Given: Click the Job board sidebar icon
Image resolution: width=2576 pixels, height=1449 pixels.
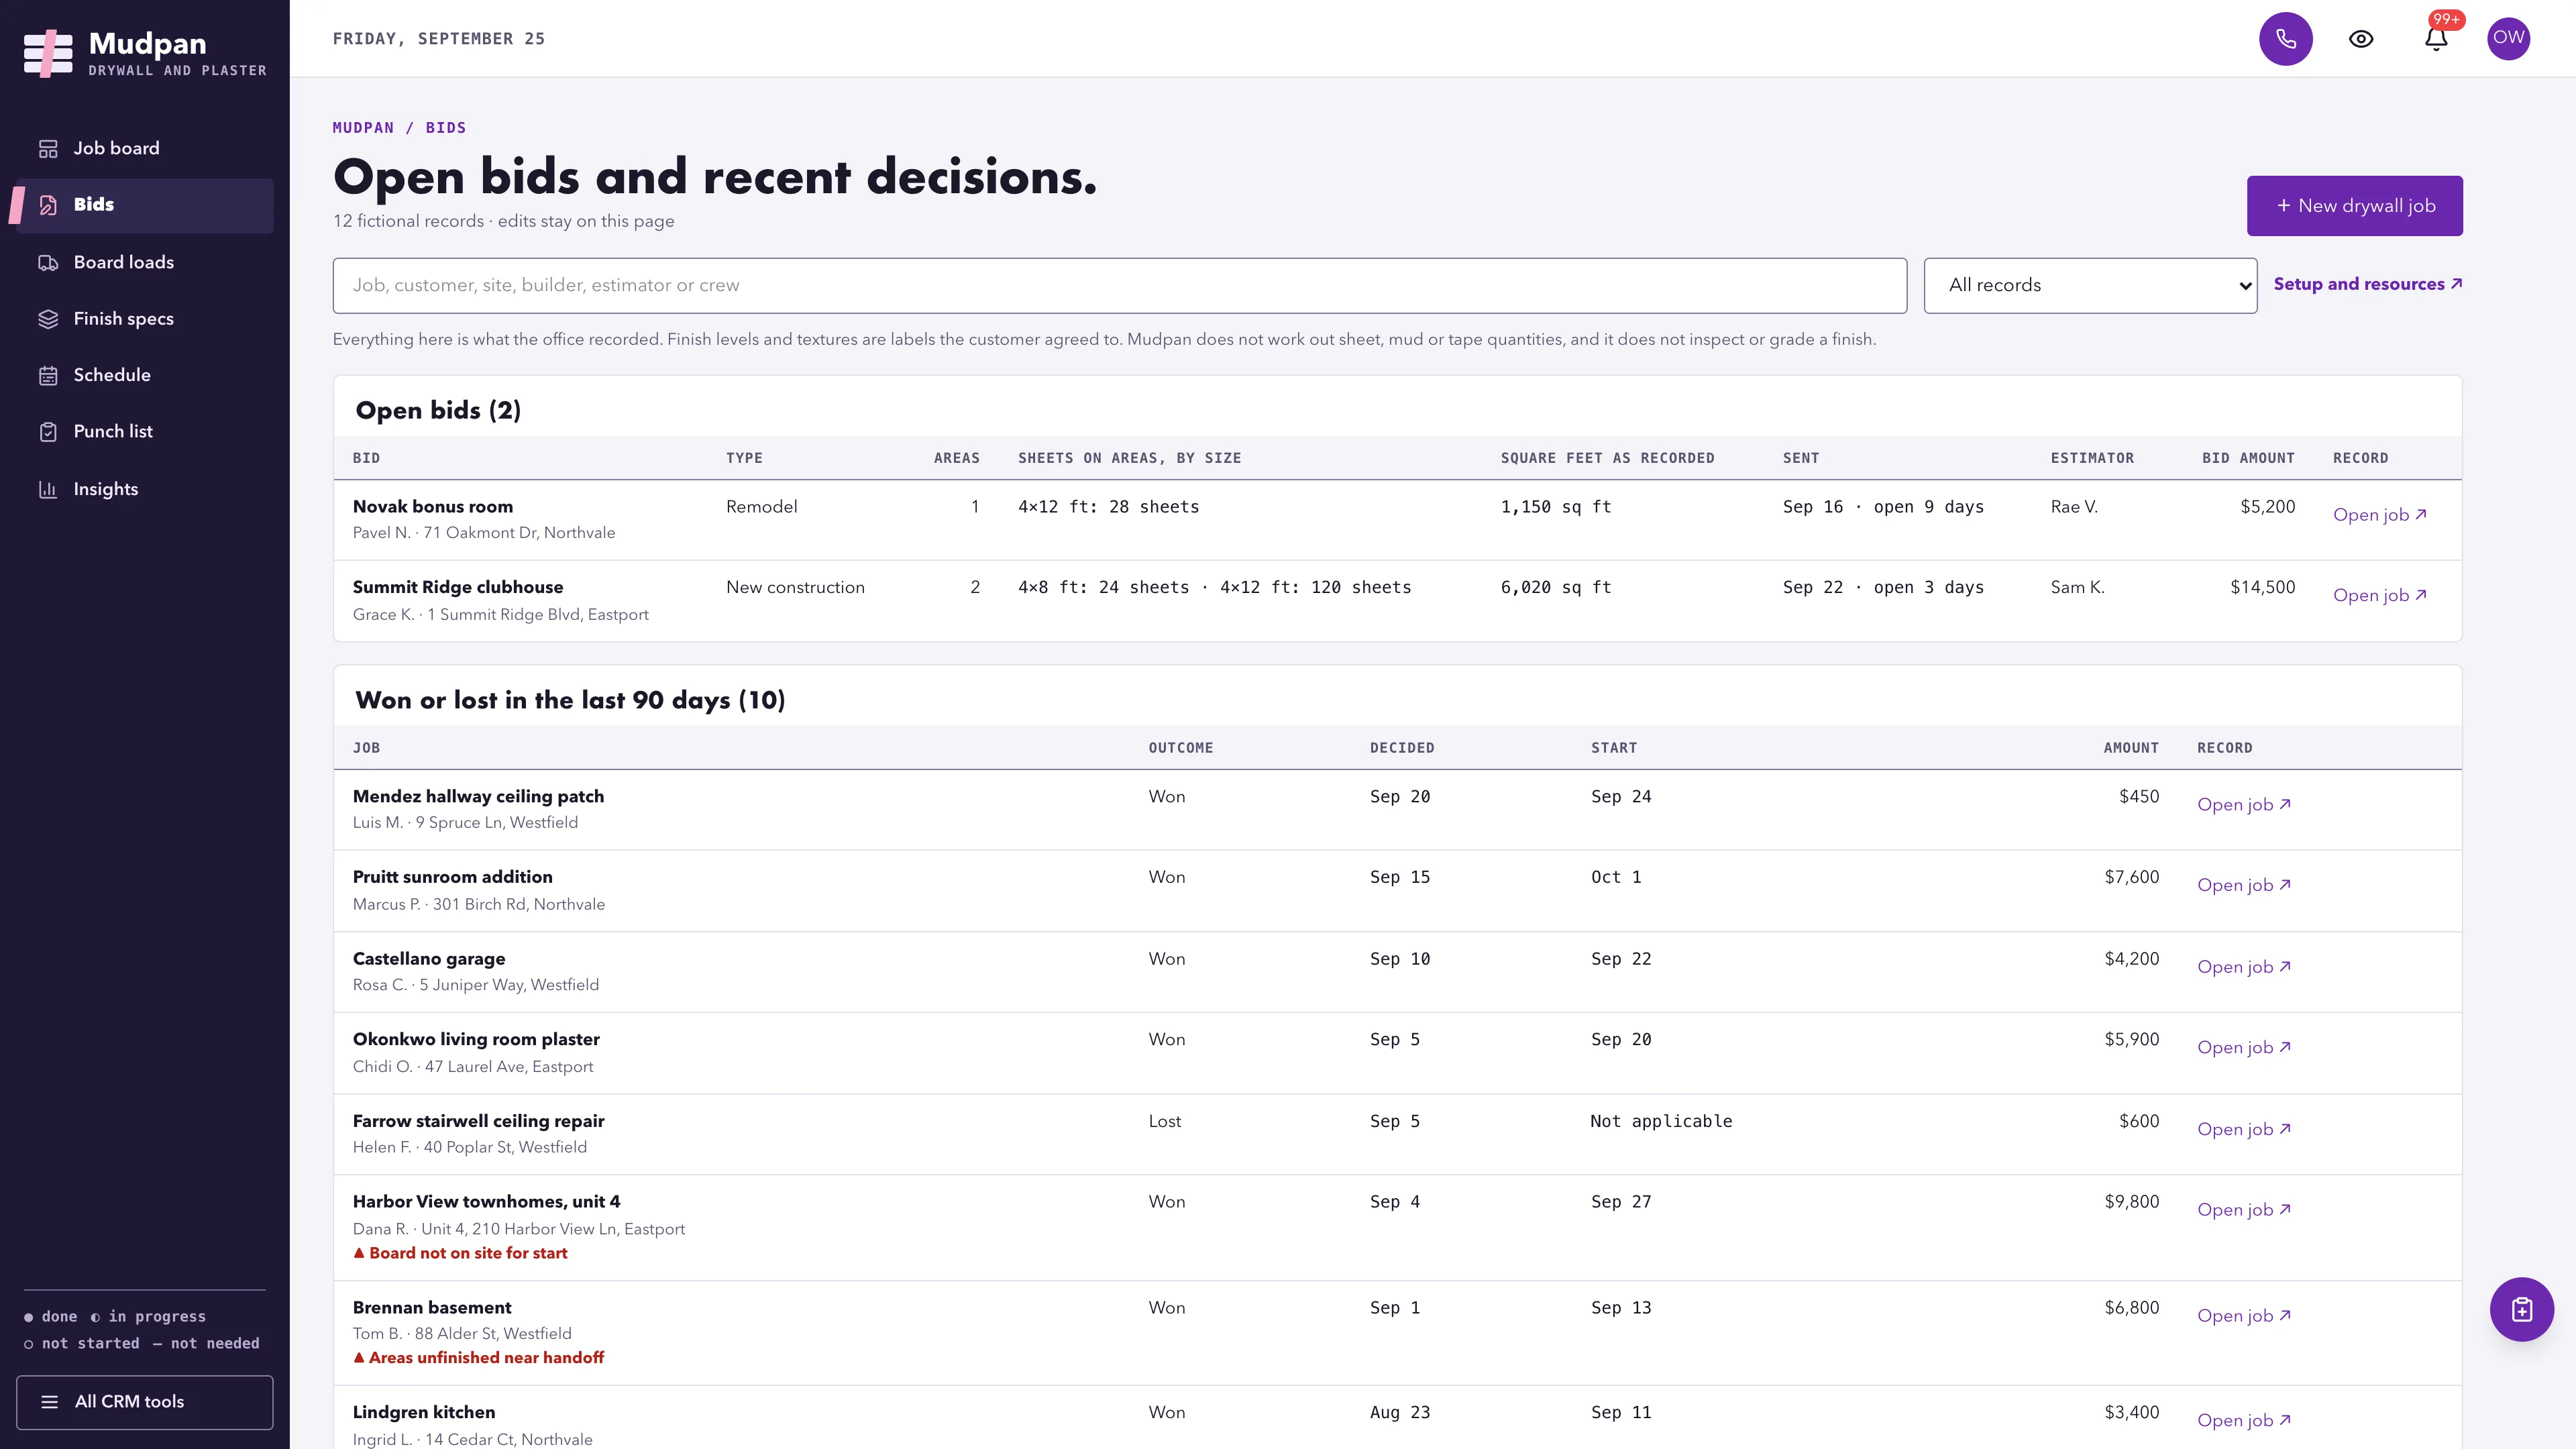Looking at the screenshot, I should pyautogui.click(x=48, y=149).
